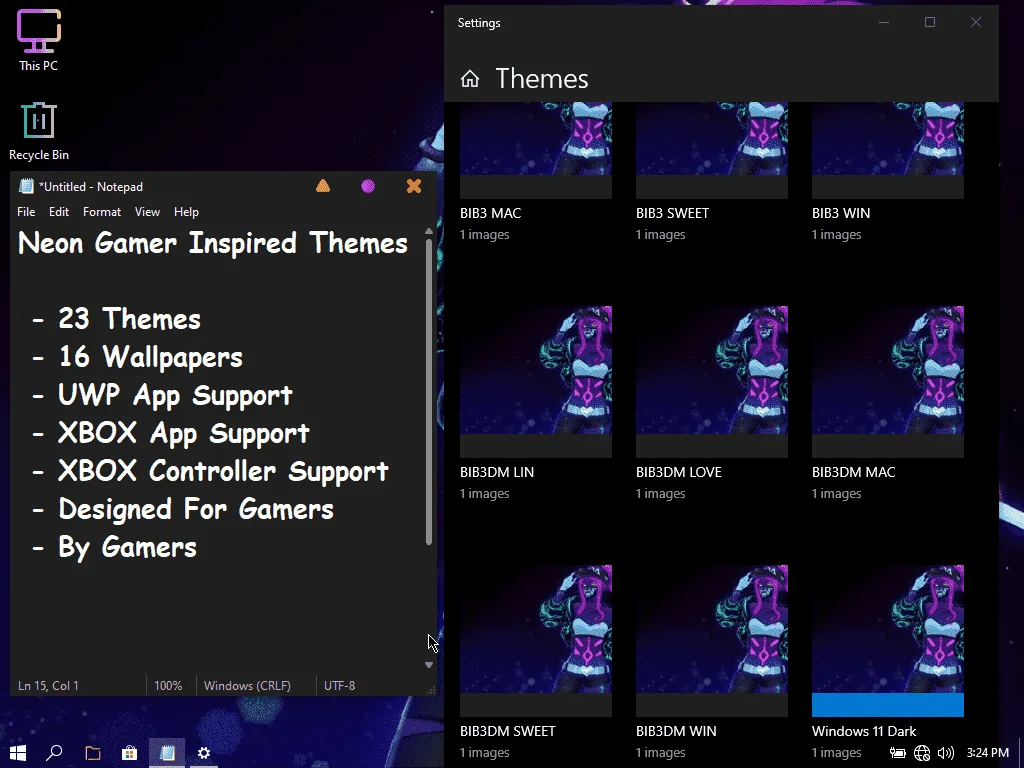
Task: Click the Settings home icon
Action: [470, 79]
